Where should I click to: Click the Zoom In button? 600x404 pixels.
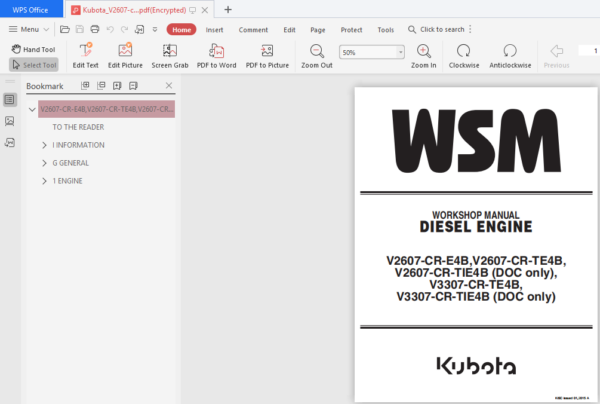pos(424,56)
